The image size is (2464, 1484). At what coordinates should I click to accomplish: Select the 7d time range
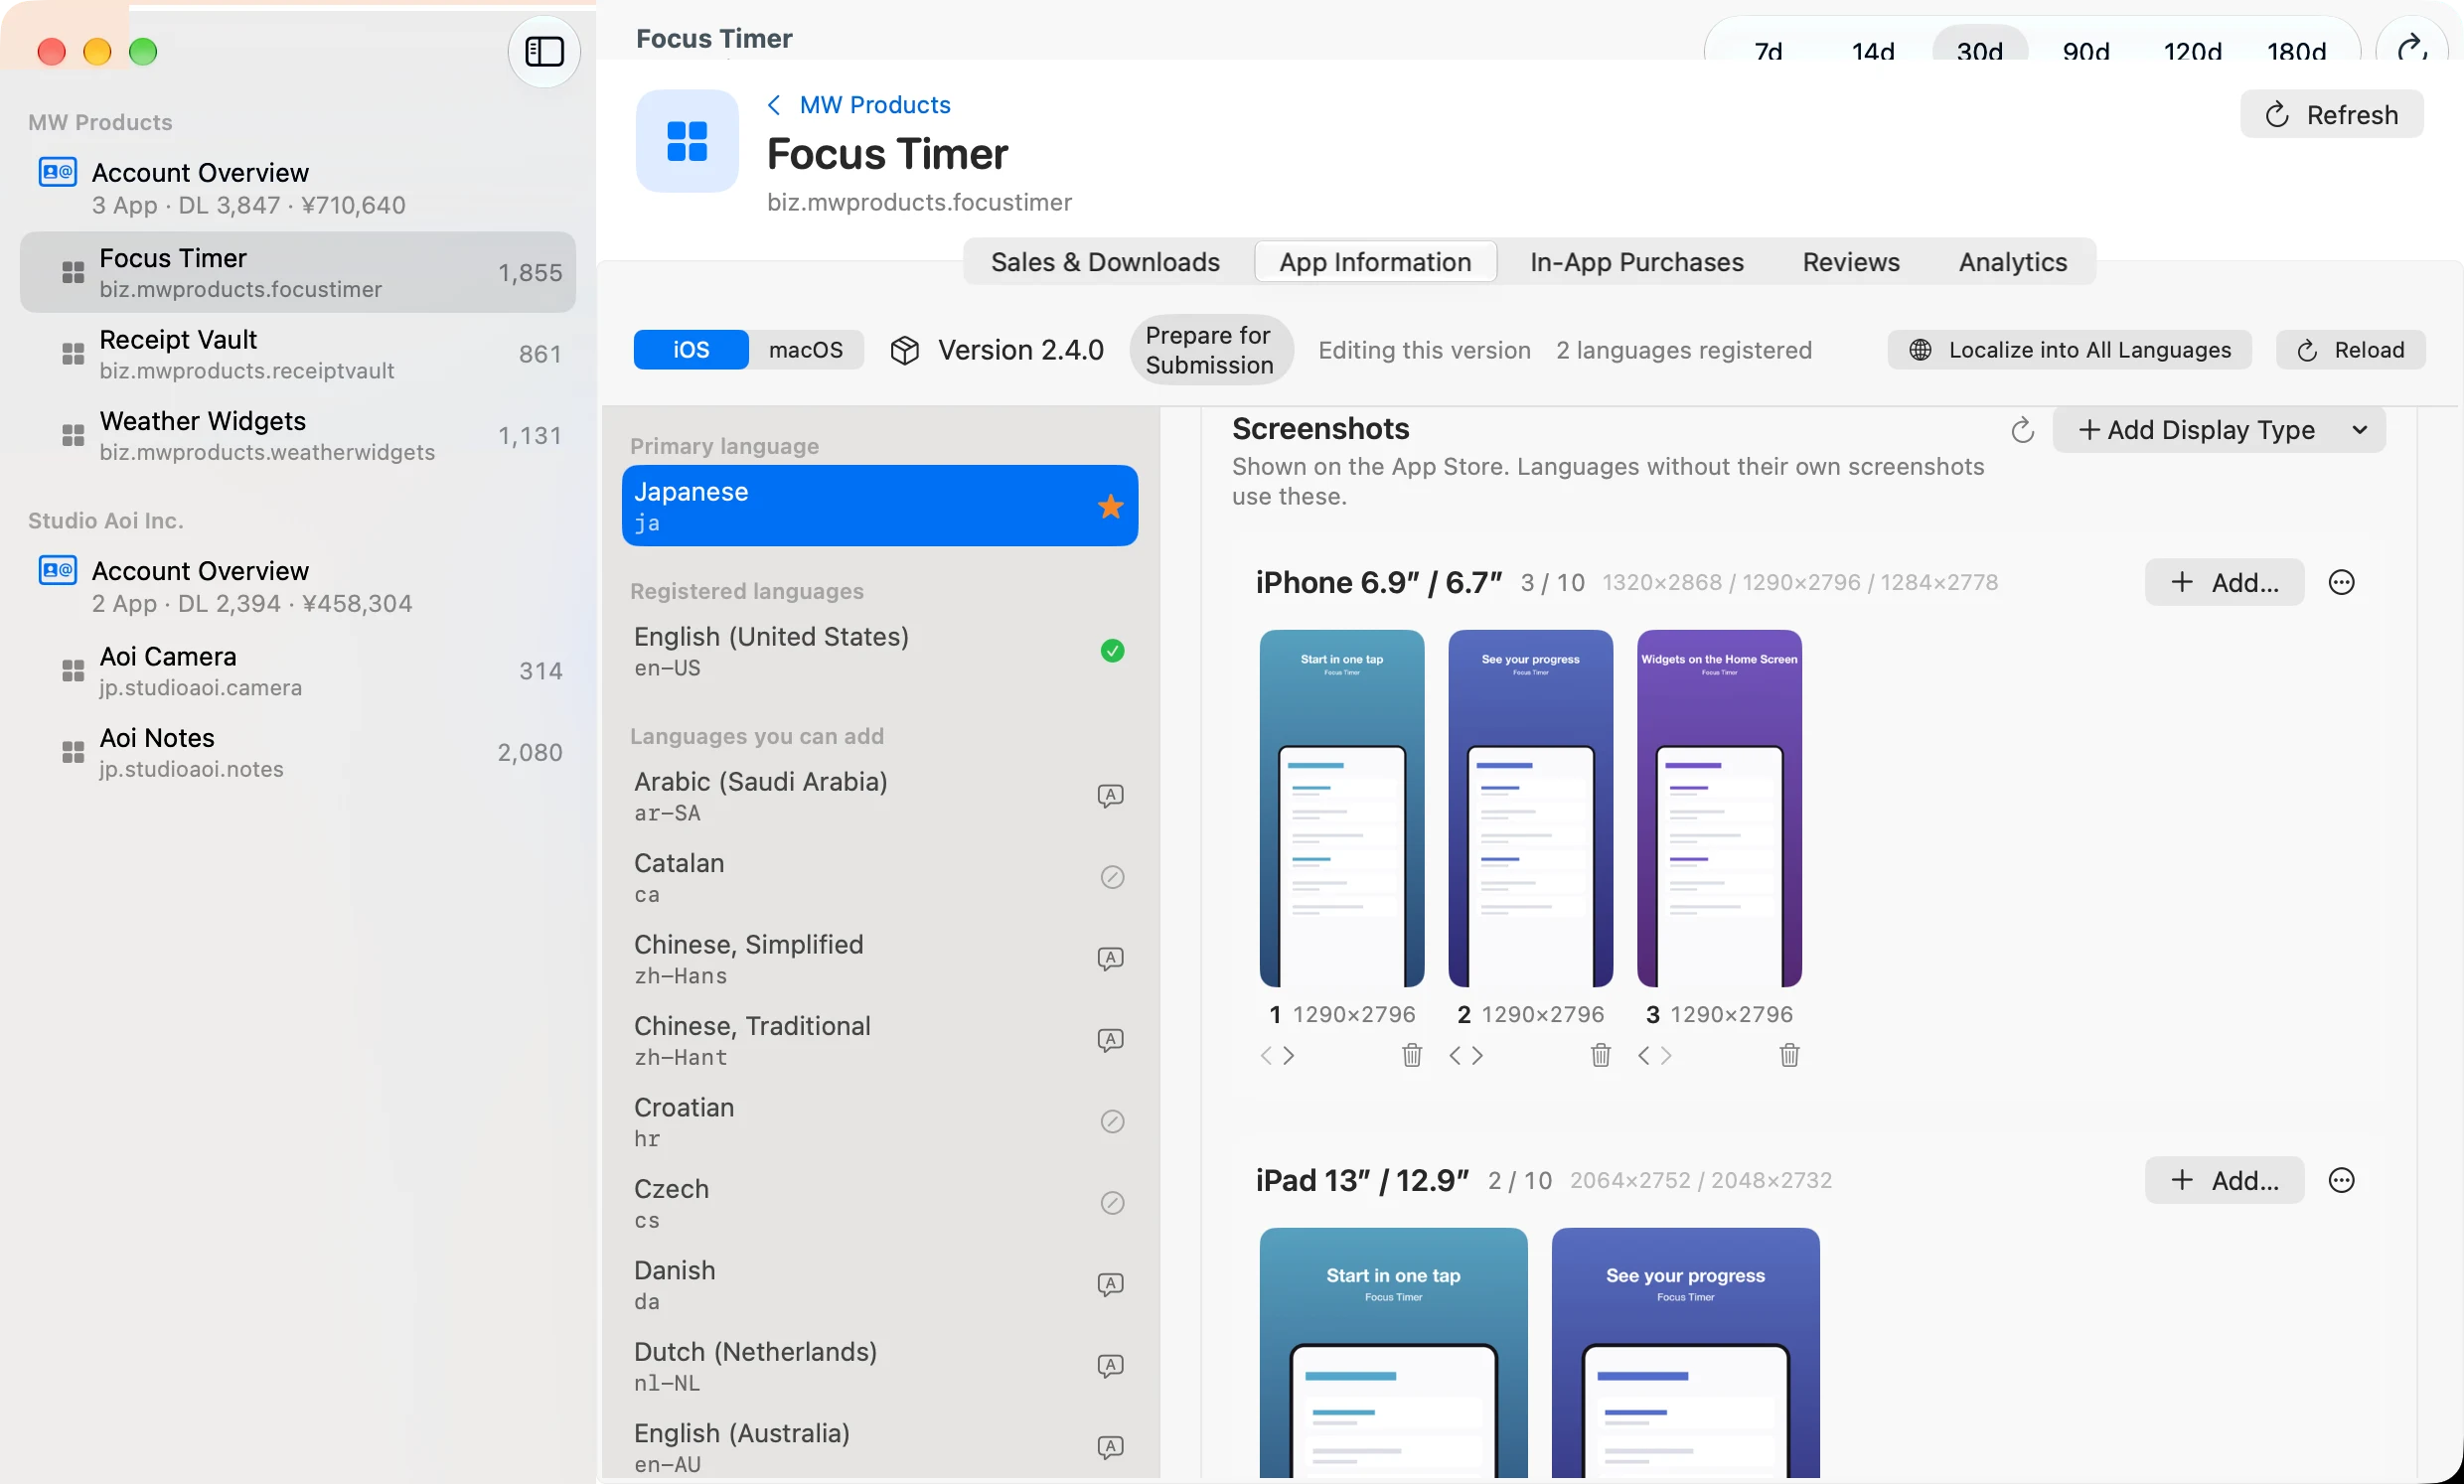coord(1768,50)
